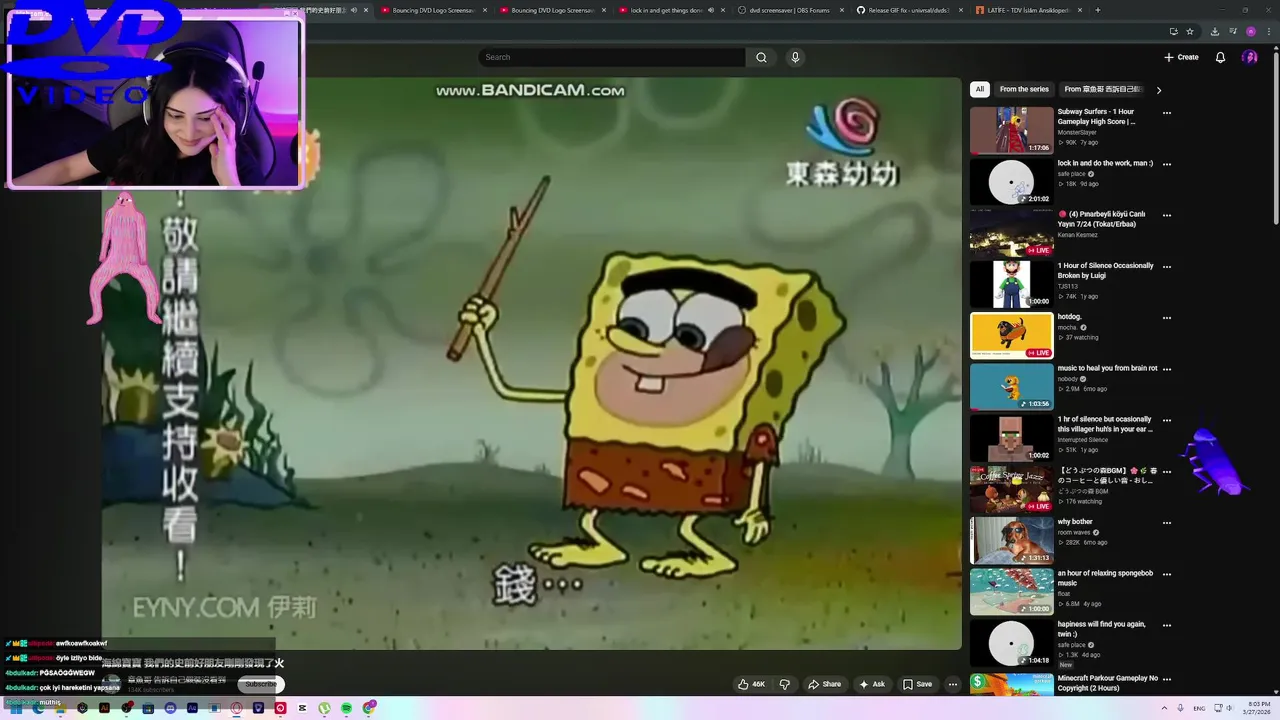
Task: Open options for Pınarbeyli köyü Canlı Yayın
Action: tap(1166, 215)
